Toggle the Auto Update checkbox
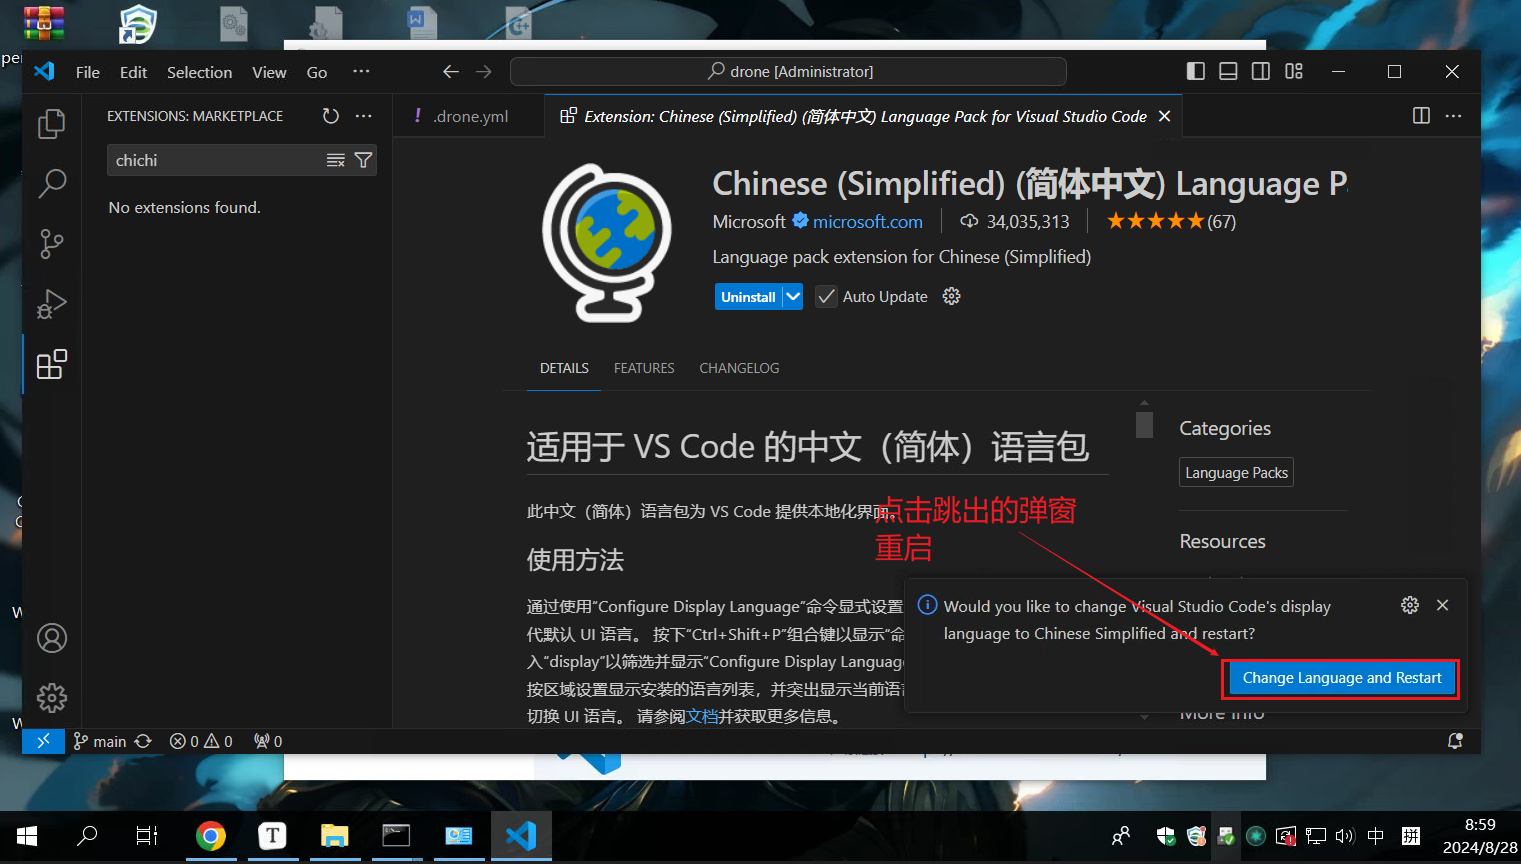Image resolution: width=1521 pixels, height=864 pixels. (826, 297)
